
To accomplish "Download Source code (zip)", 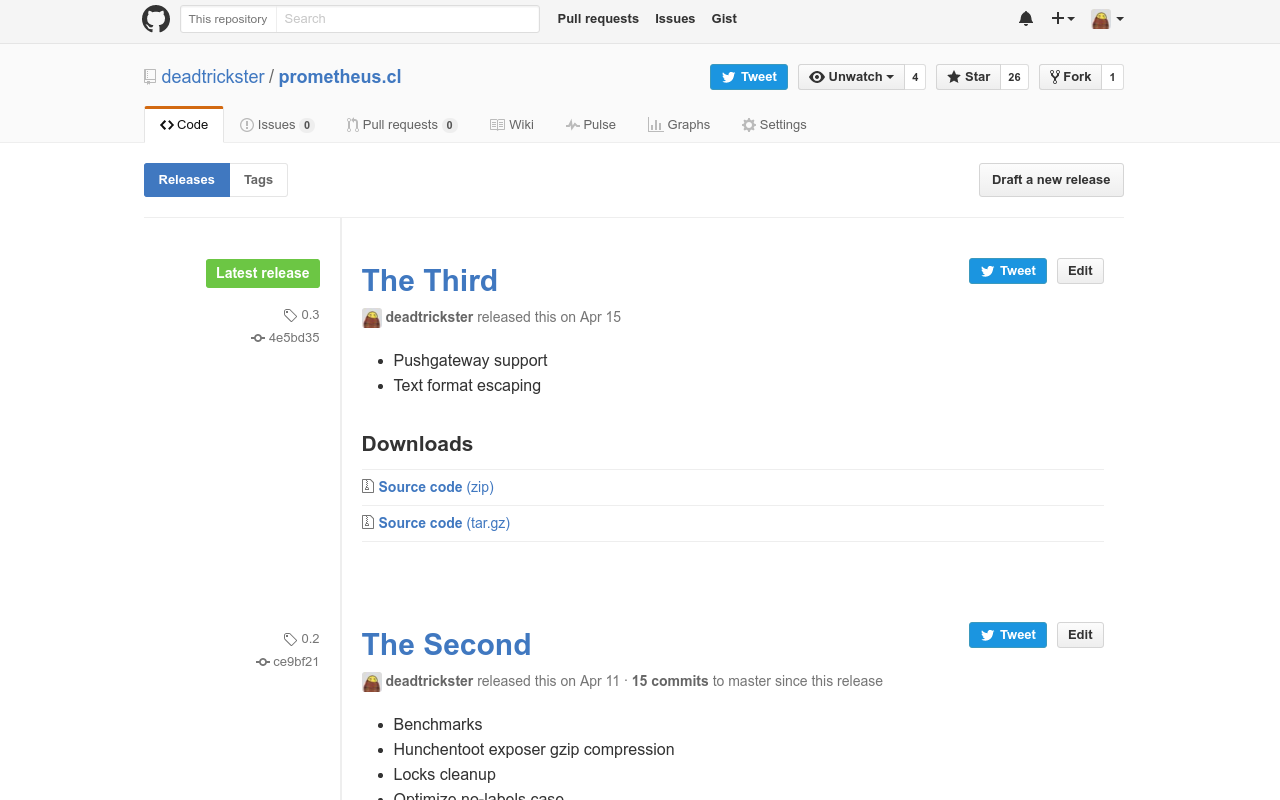I will coord(436,487).
